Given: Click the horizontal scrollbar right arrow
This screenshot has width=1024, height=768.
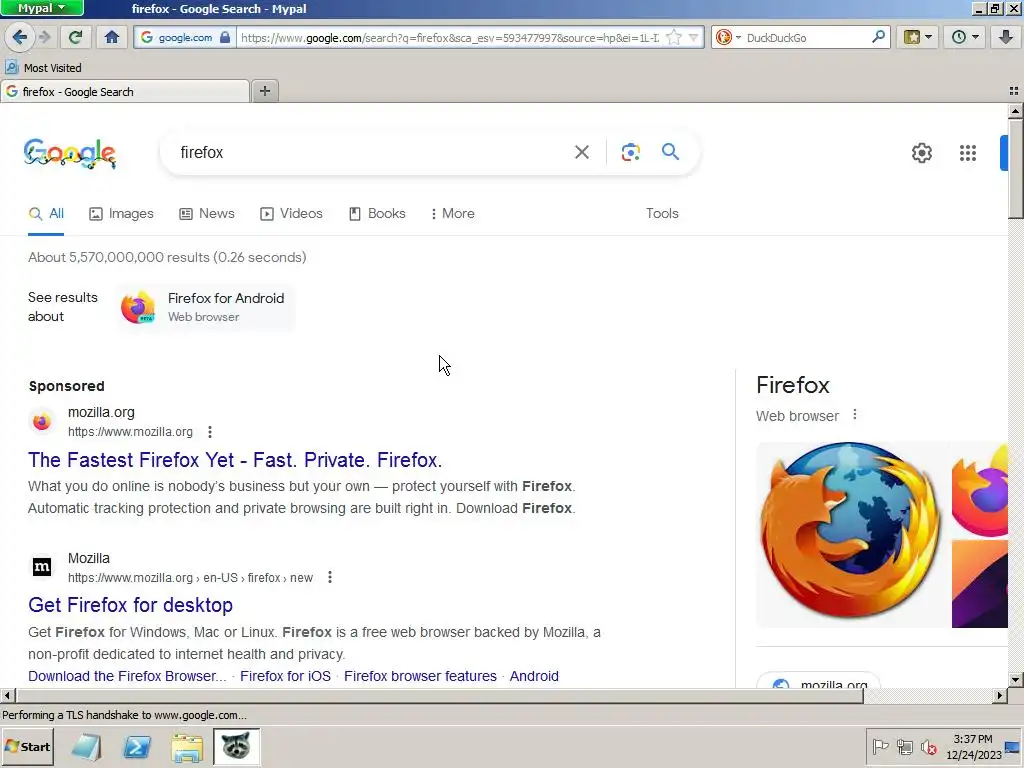Looking at the screenshot, I should click(999, 696).
